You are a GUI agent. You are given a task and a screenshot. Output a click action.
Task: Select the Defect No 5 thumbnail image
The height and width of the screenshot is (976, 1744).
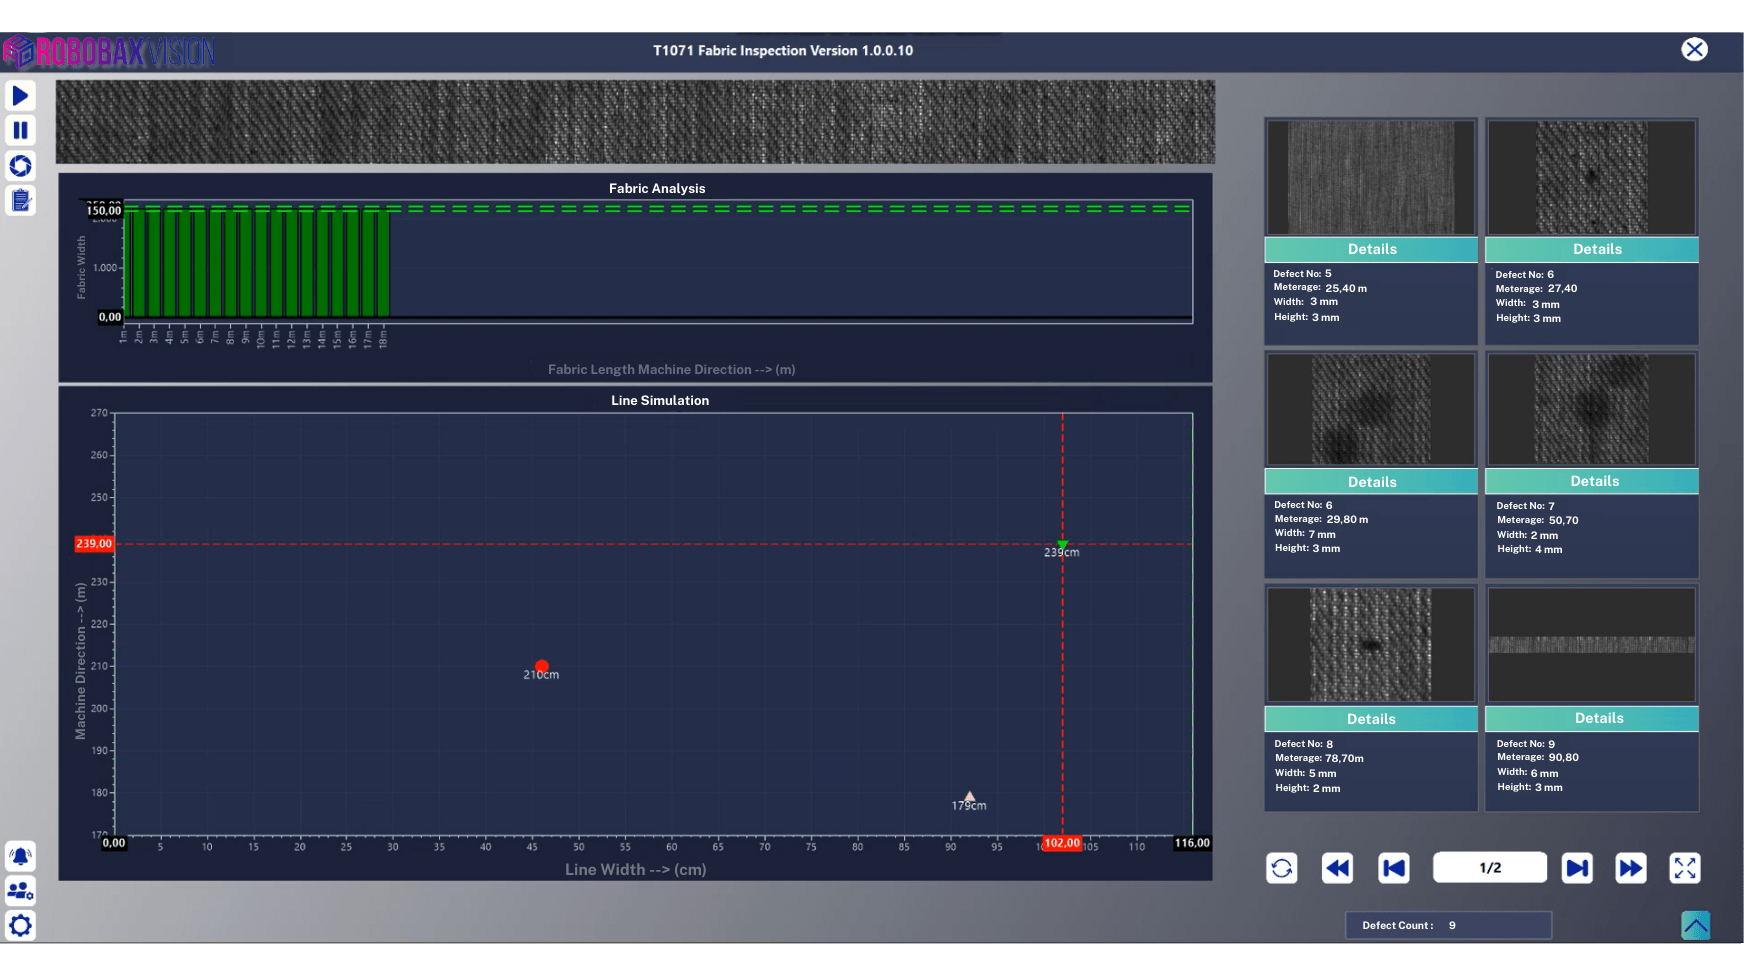1371,178
